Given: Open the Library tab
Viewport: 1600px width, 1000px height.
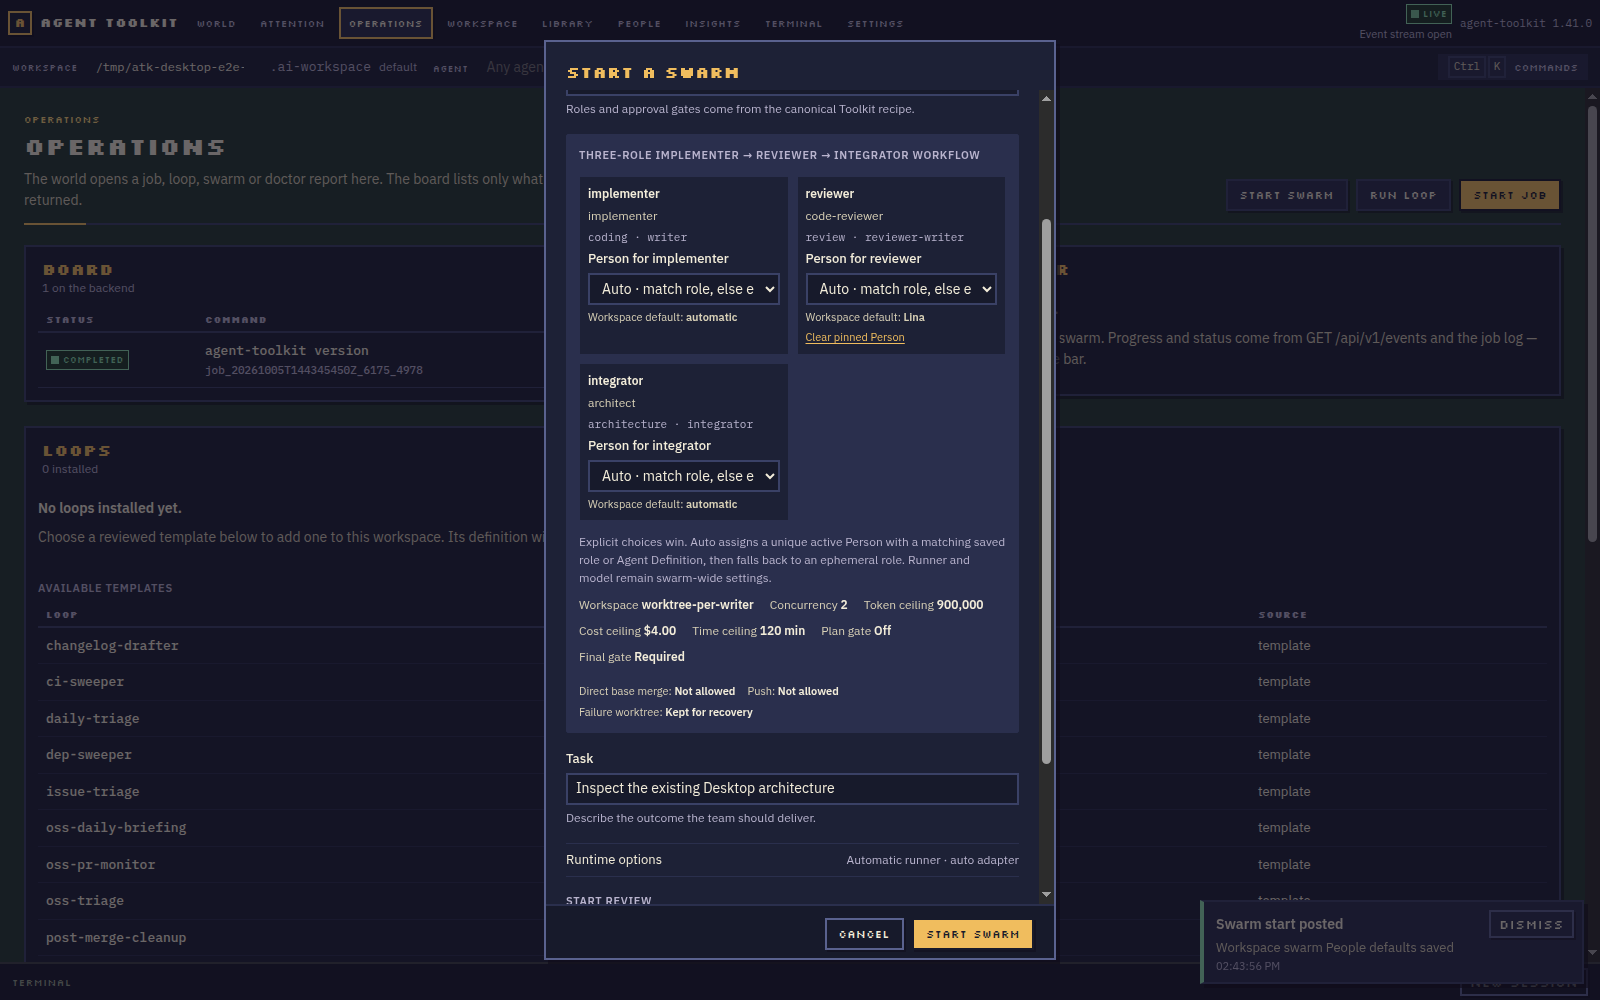Looking at the screenshot, I should click(x=567, y=23).
